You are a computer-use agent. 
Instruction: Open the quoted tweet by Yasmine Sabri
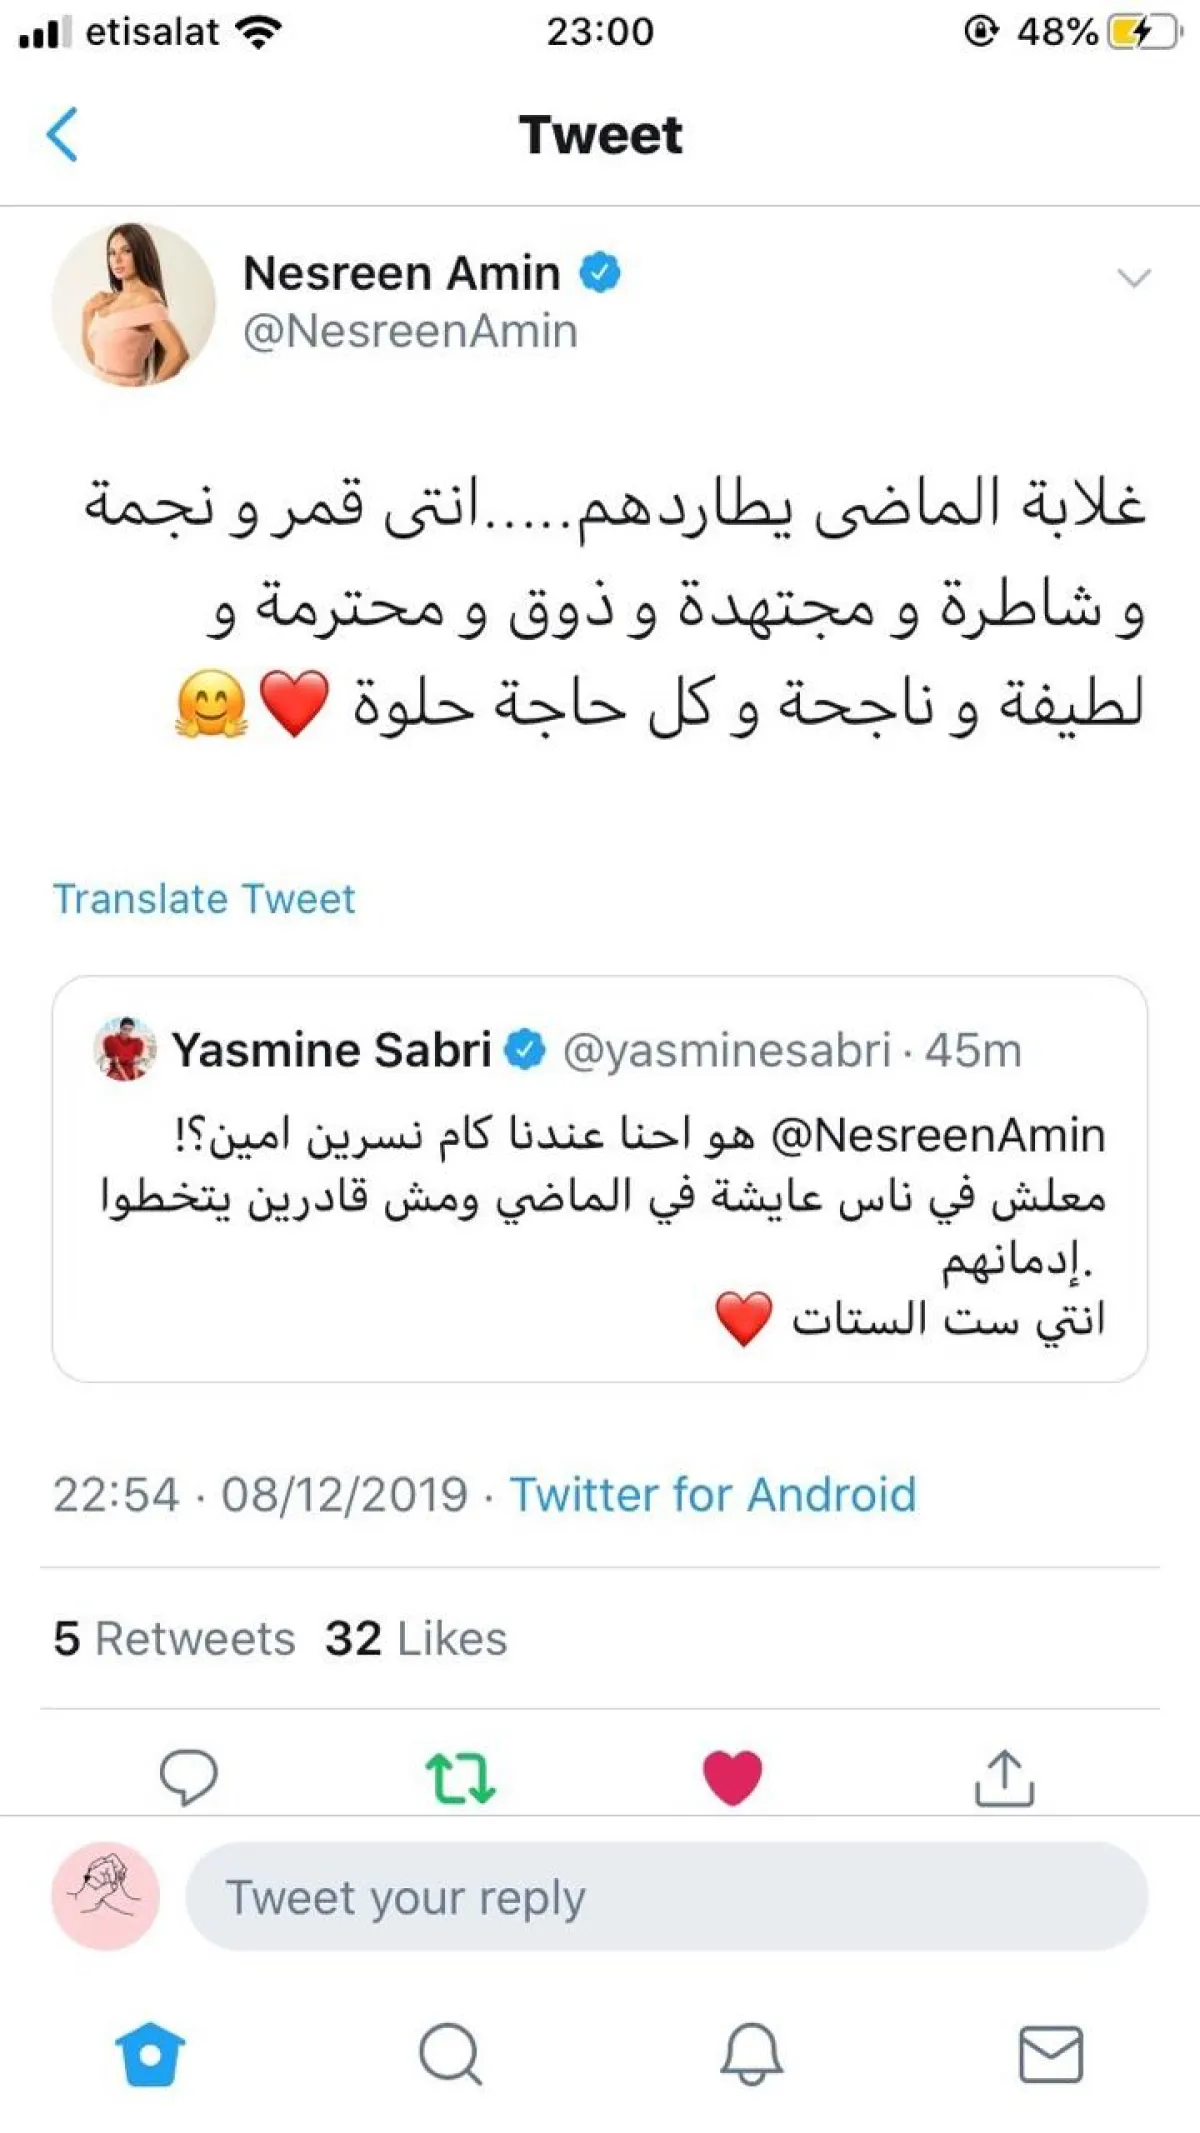click(x=600, y=1230)
